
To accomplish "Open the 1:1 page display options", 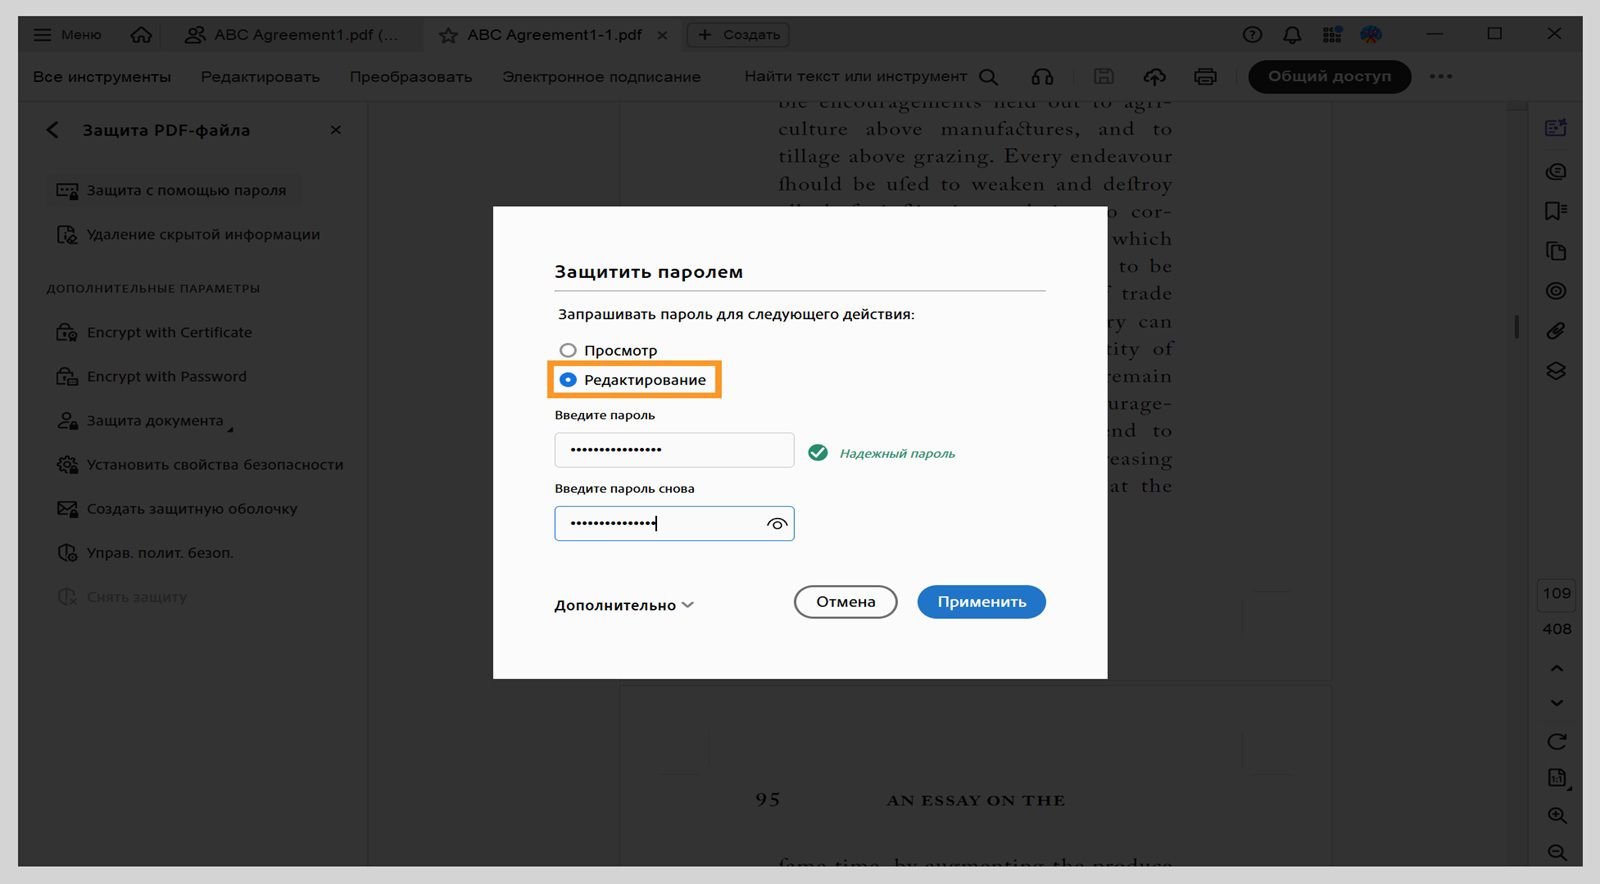I will click(x=1557, y=778).
